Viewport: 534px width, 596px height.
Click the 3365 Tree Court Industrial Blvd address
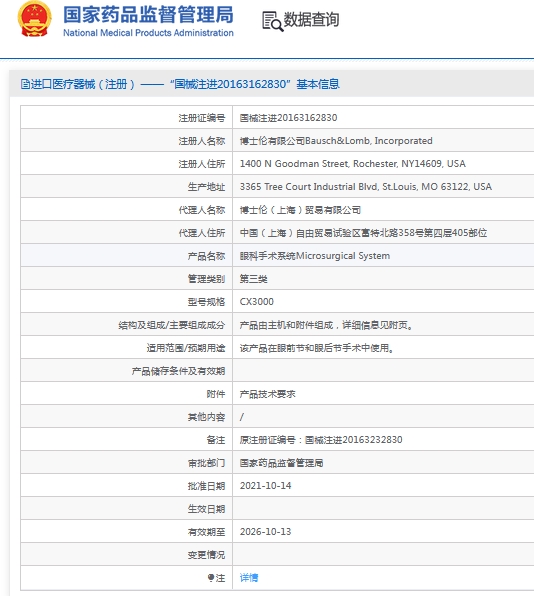[366, 187]
